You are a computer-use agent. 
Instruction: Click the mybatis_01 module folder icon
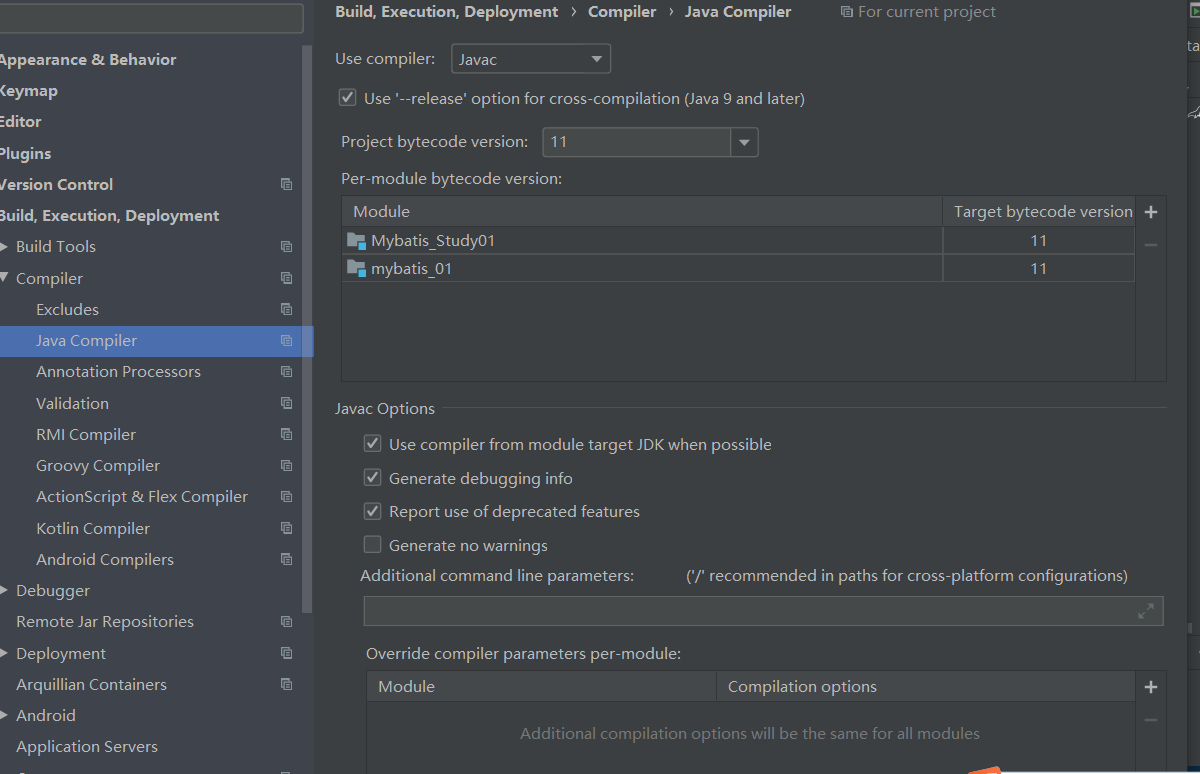(x=356, y=268)
